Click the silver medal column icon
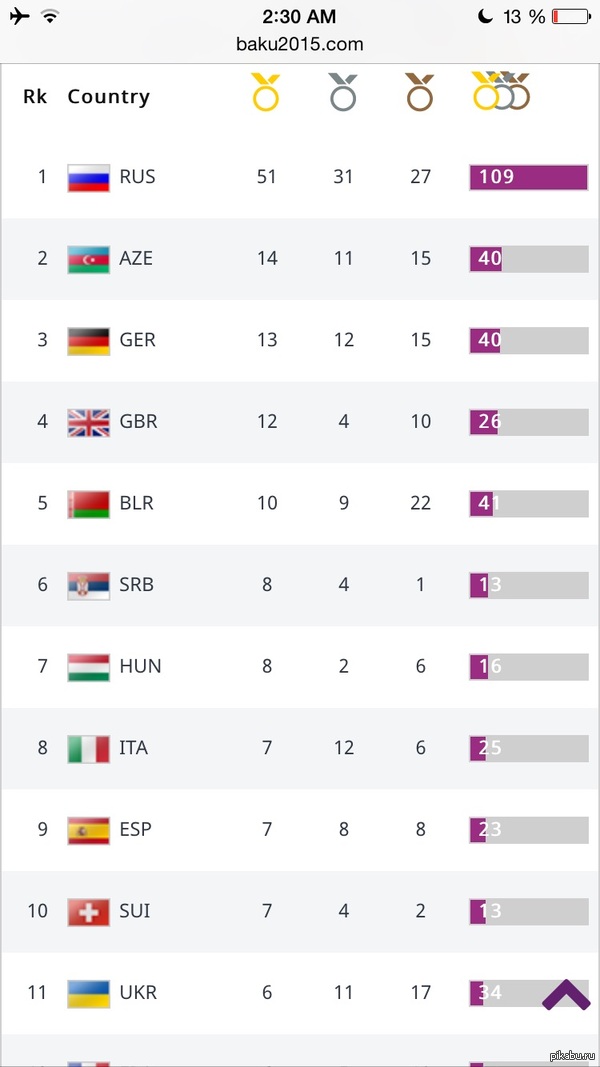The height and width of the screenshot is (1067, 600). 343,94
